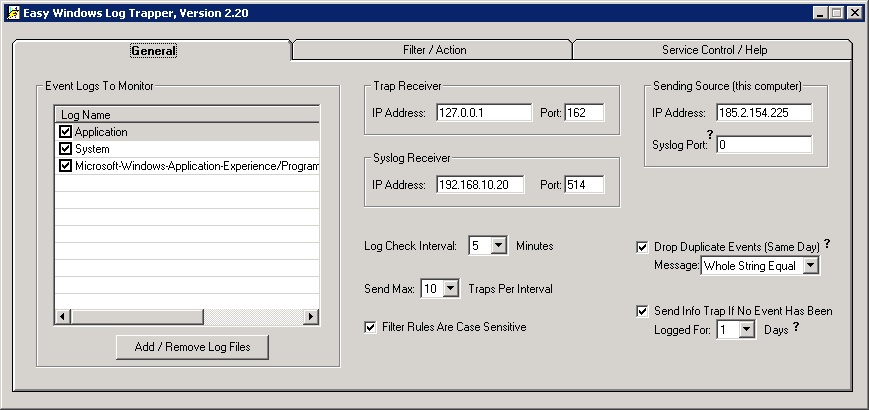The width and height of the screenshot is (869, 410).
Task: Click the Sending Source IP Address field
Action: click(764, 112)
